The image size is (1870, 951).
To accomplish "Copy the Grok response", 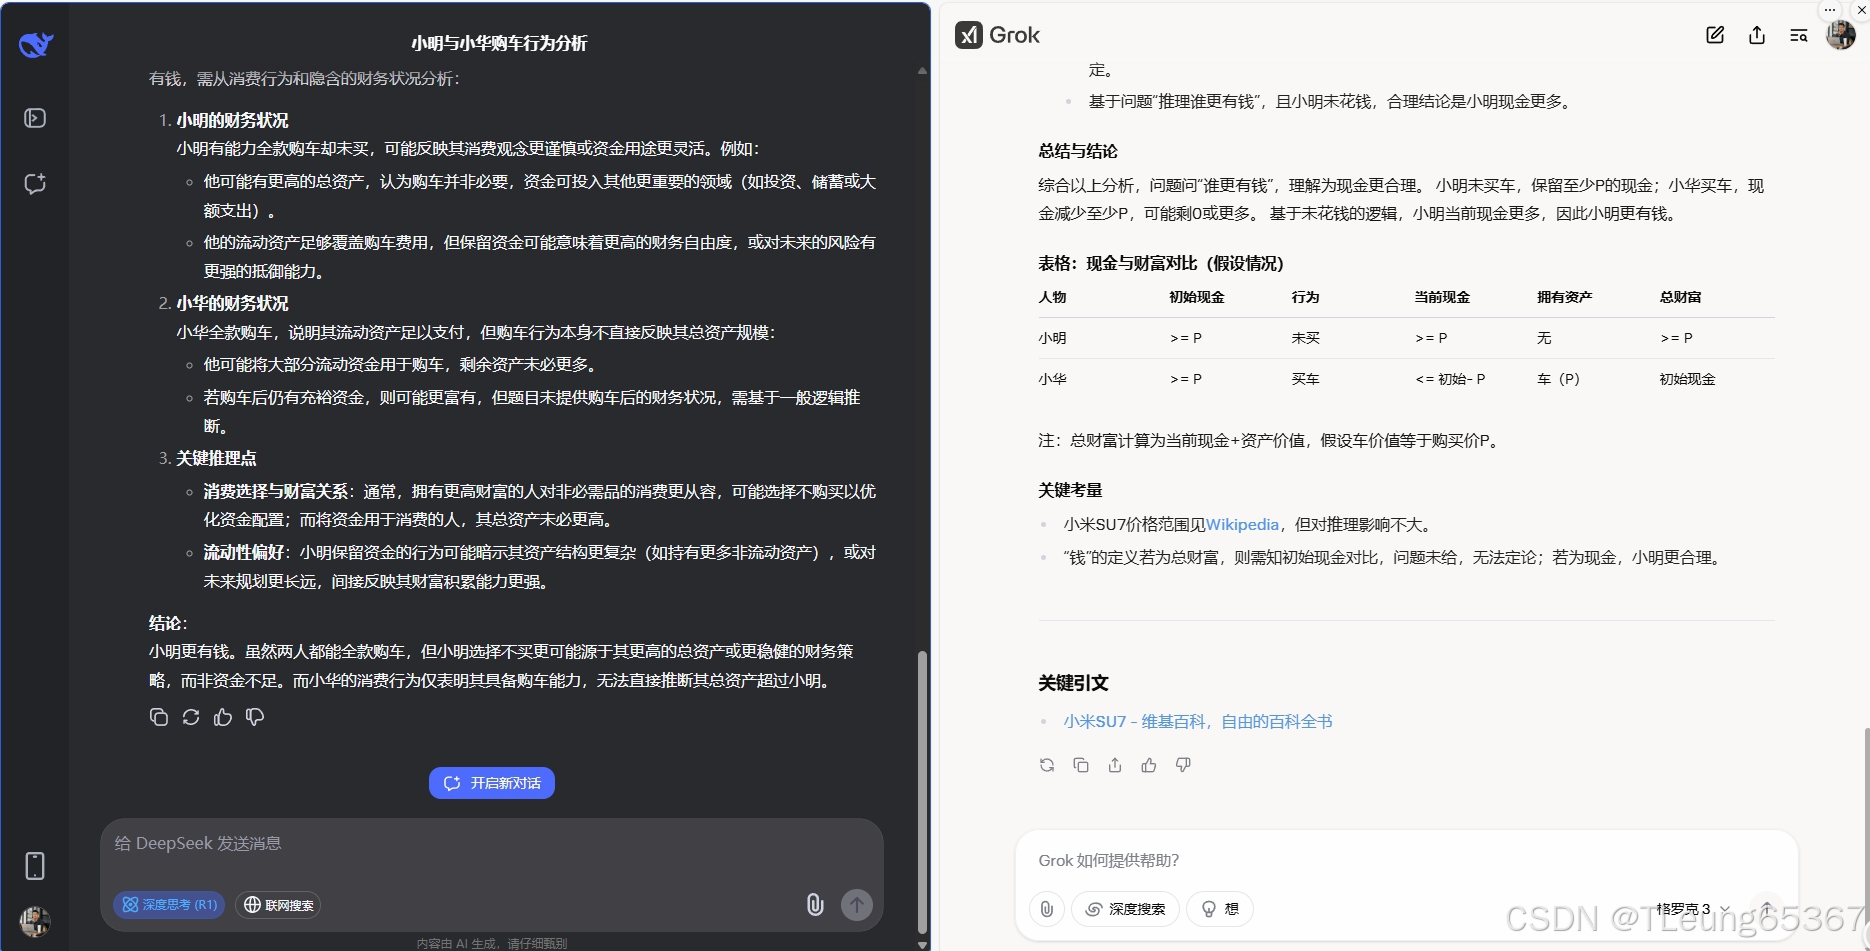I will 1081,765.
